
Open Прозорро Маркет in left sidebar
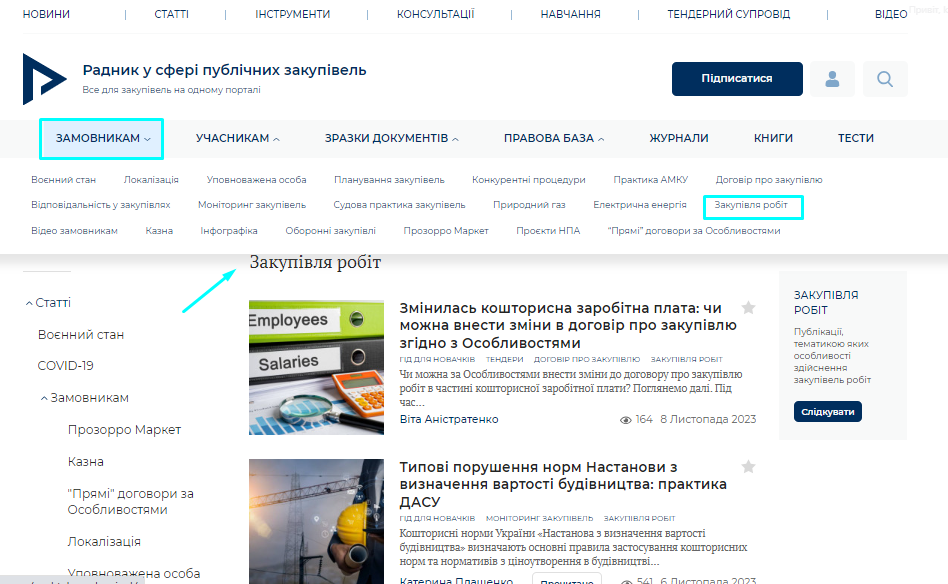click(125, 430)
